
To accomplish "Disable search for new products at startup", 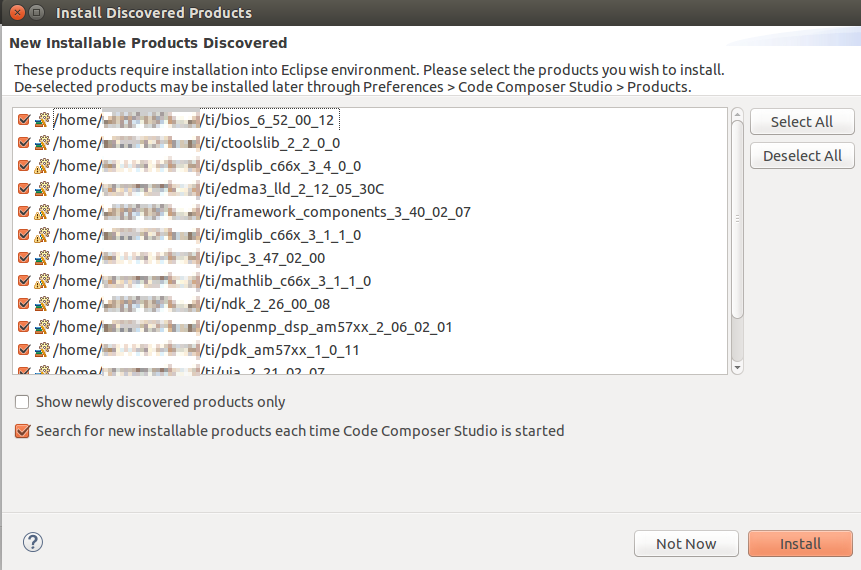I will (x=22, y=431).
